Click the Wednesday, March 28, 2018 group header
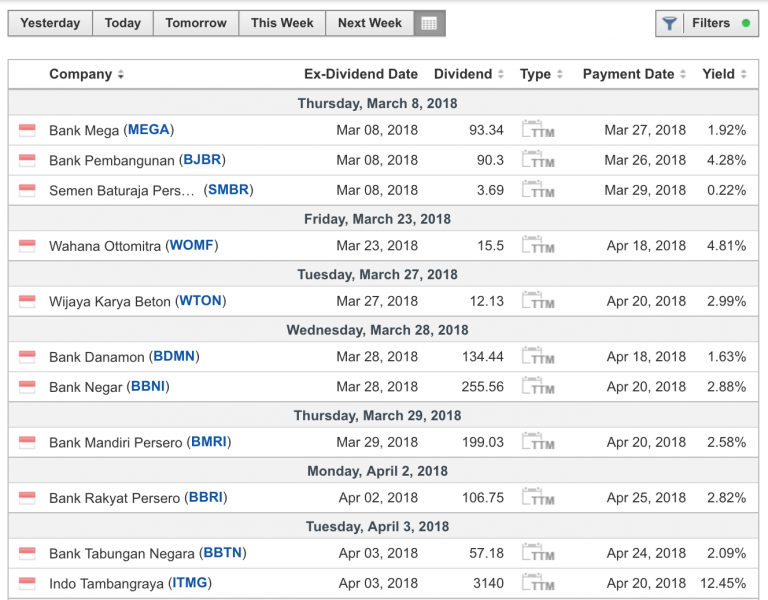Image resolution: width=768 pixels, height=600 pixels. point(378,330)
